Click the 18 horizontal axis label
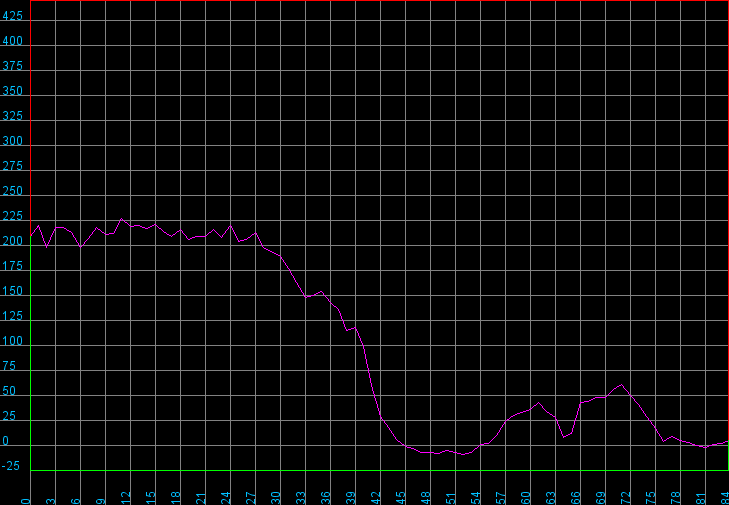Image resolution: width=729 pixels, height=505 pixels. click(x=176, y=498)
